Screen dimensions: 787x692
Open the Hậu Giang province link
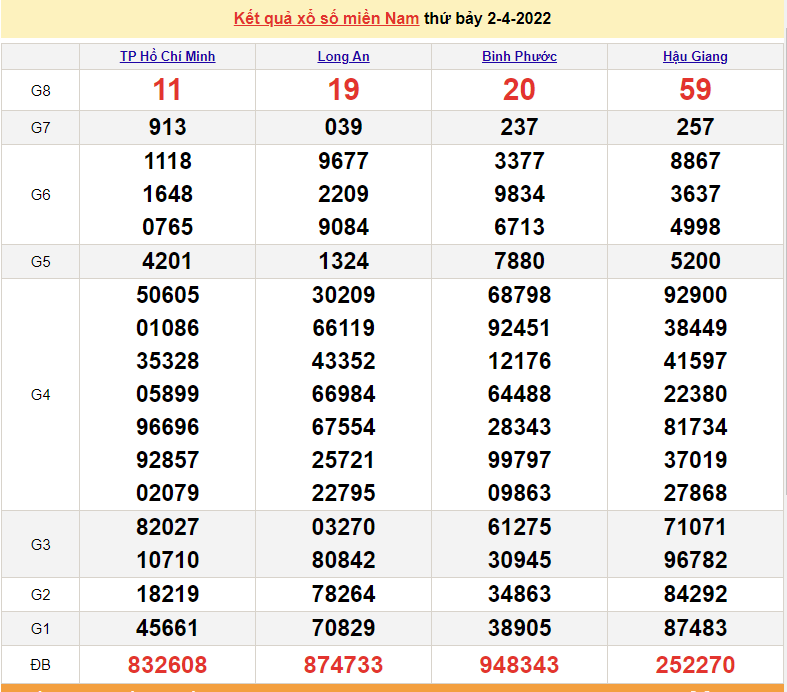(695, 56)
